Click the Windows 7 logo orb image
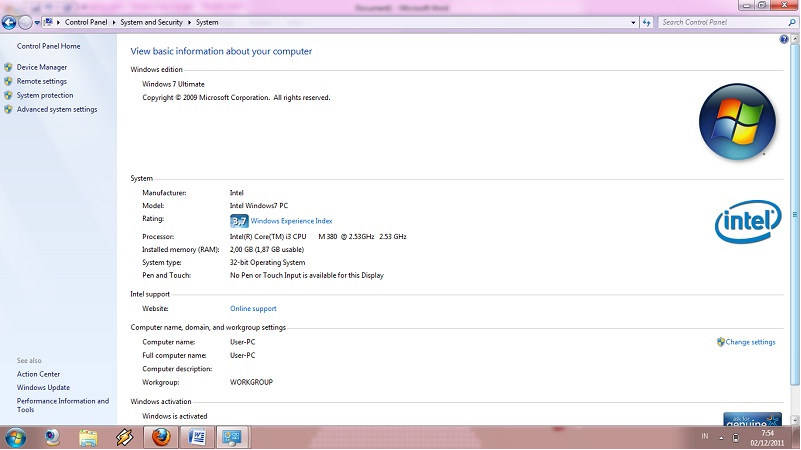Image resolution: width=801 pixels, height=450 pixels. 737,122
